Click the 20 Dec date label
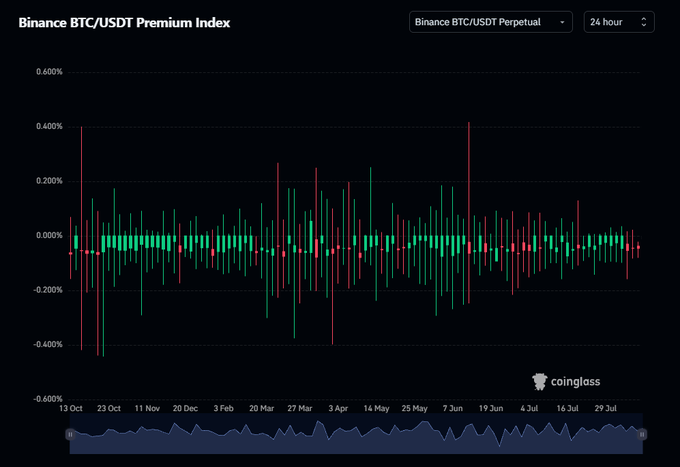Screen dimensions: 680x467 (185, 408)
